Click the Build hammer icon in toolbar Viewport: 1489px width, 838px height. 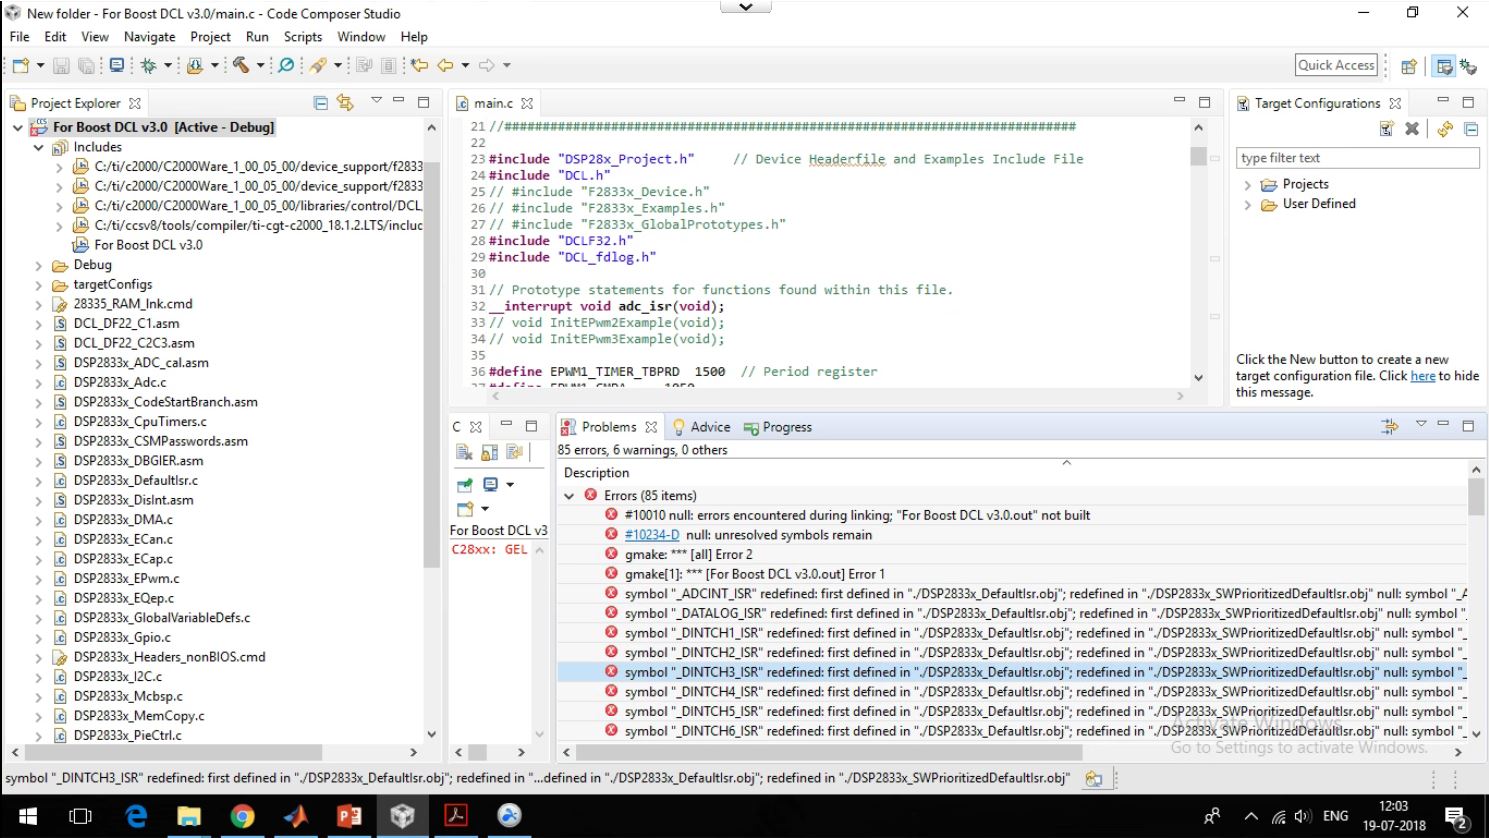pos(241,65)
